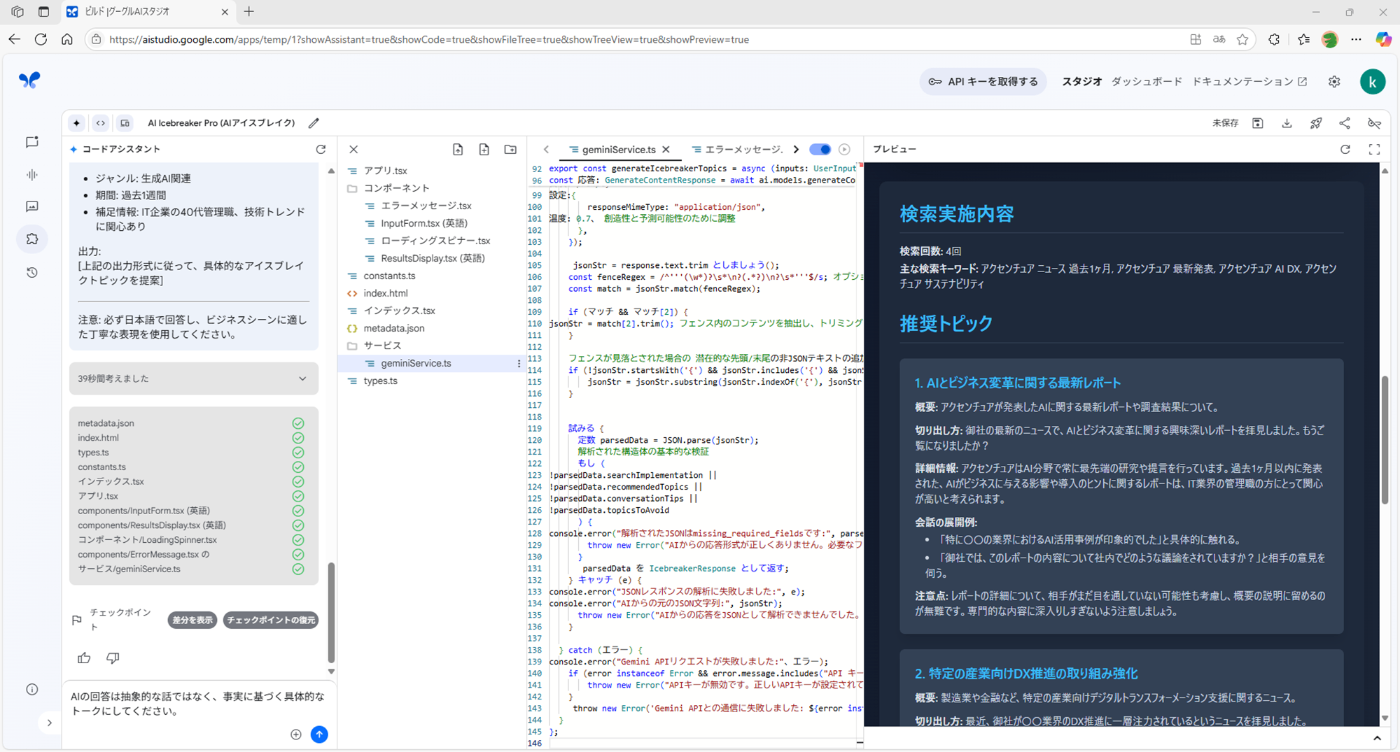This screenshot has height=752, width=1400.
Task: Show the previous editor tabs with left chevron
Action: point(546,149)
